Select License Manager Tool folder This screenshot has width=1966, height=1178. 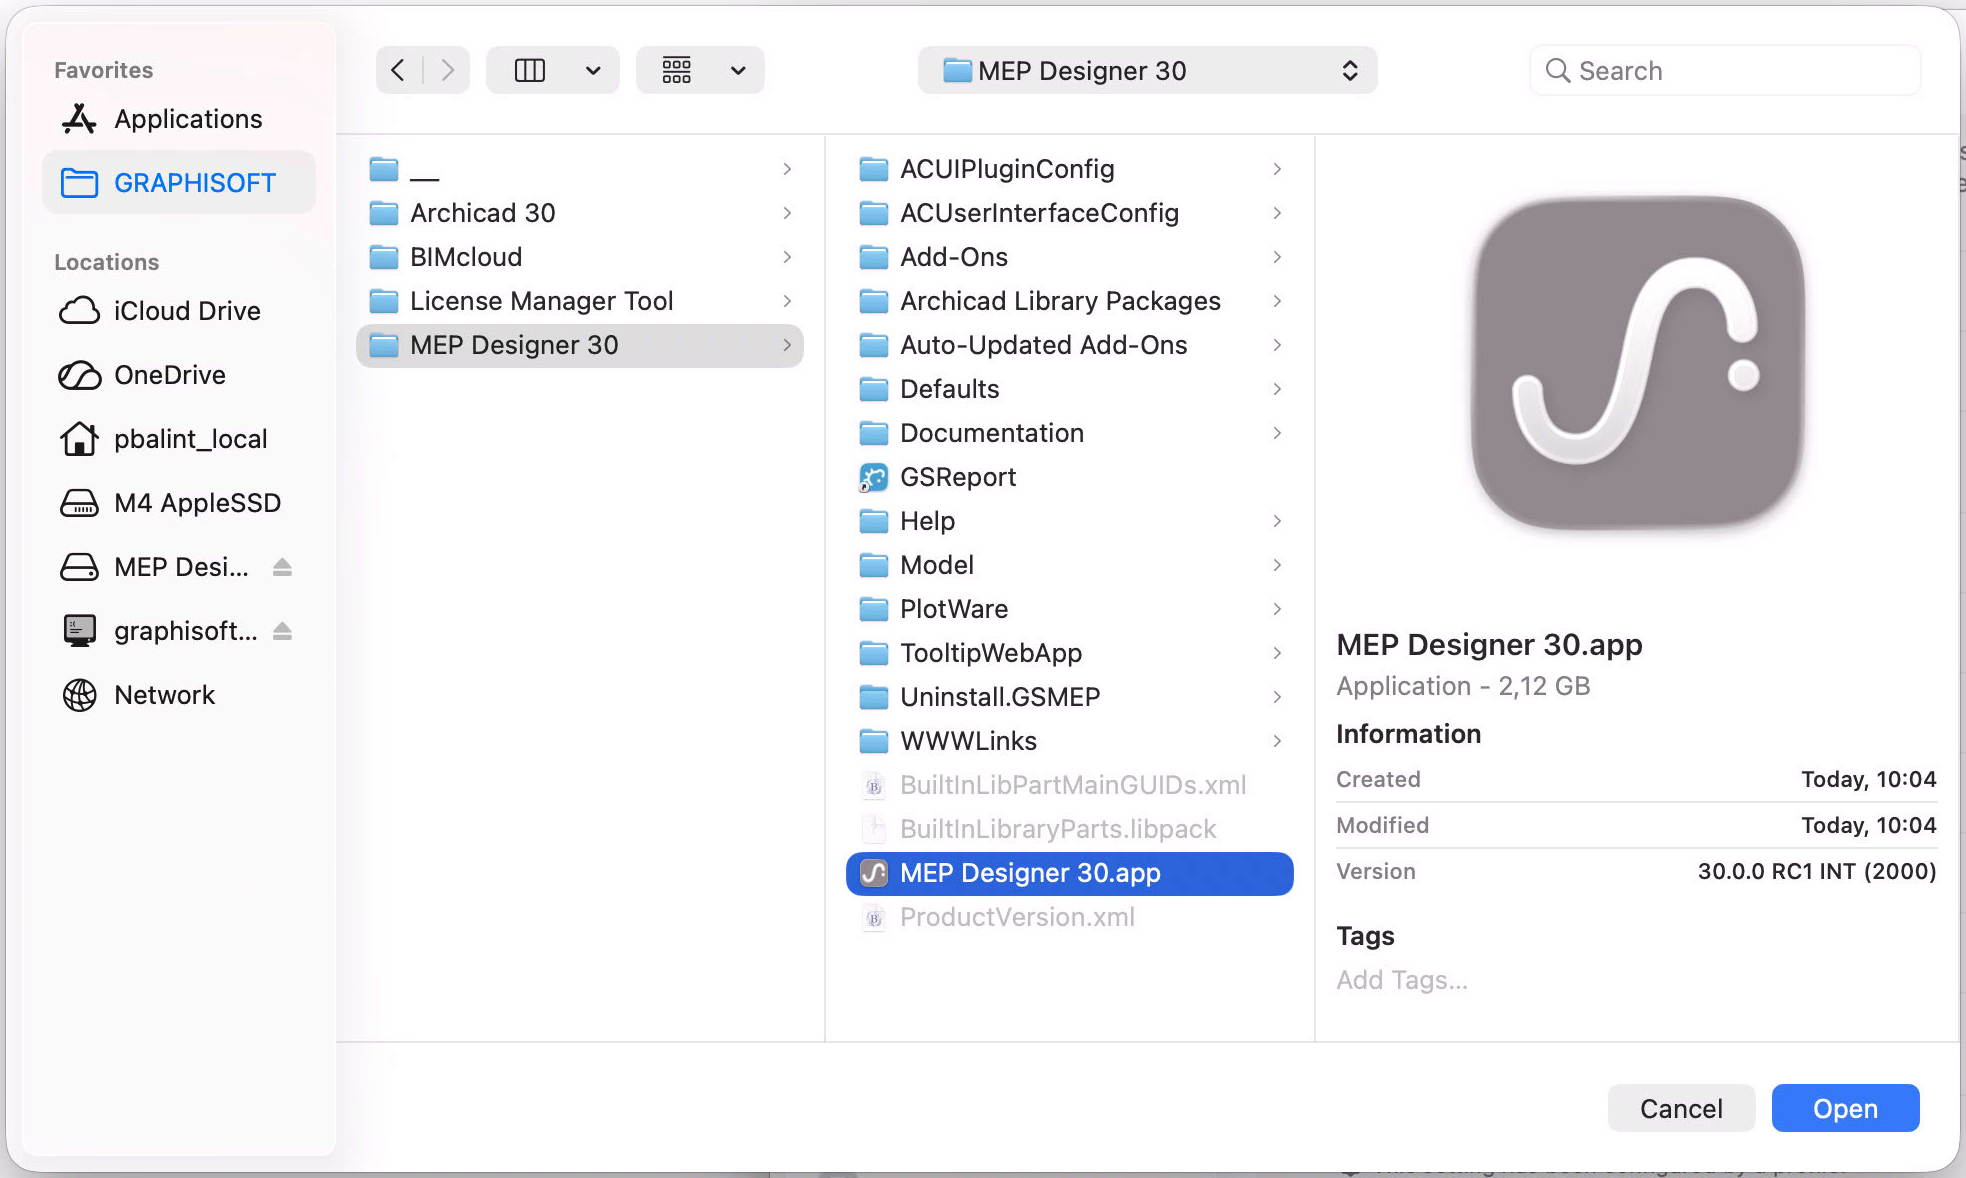pos(580,301)
